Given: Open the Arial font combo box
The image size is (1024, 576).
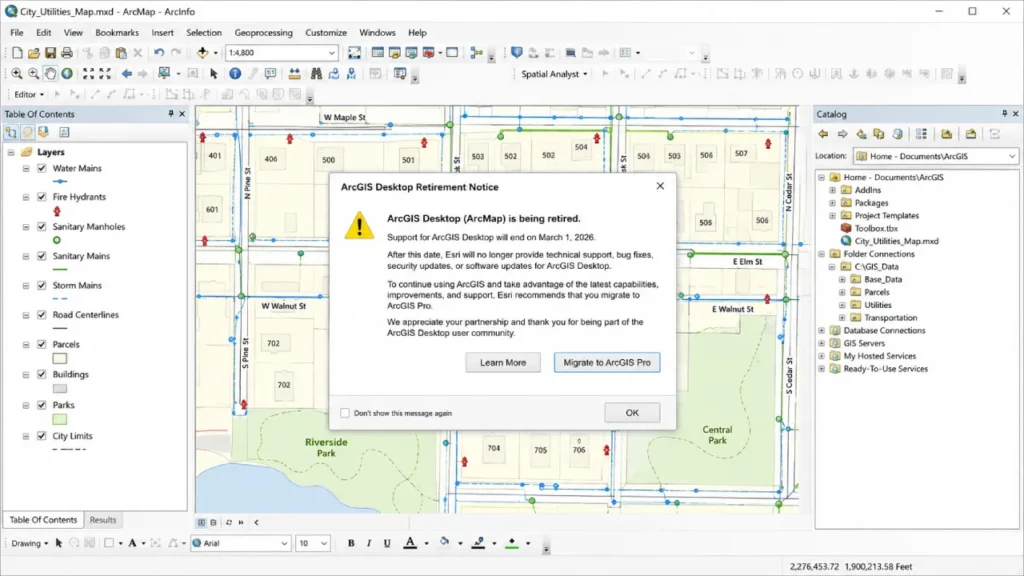Looking at the screenshot, I should tap(240, 543).
